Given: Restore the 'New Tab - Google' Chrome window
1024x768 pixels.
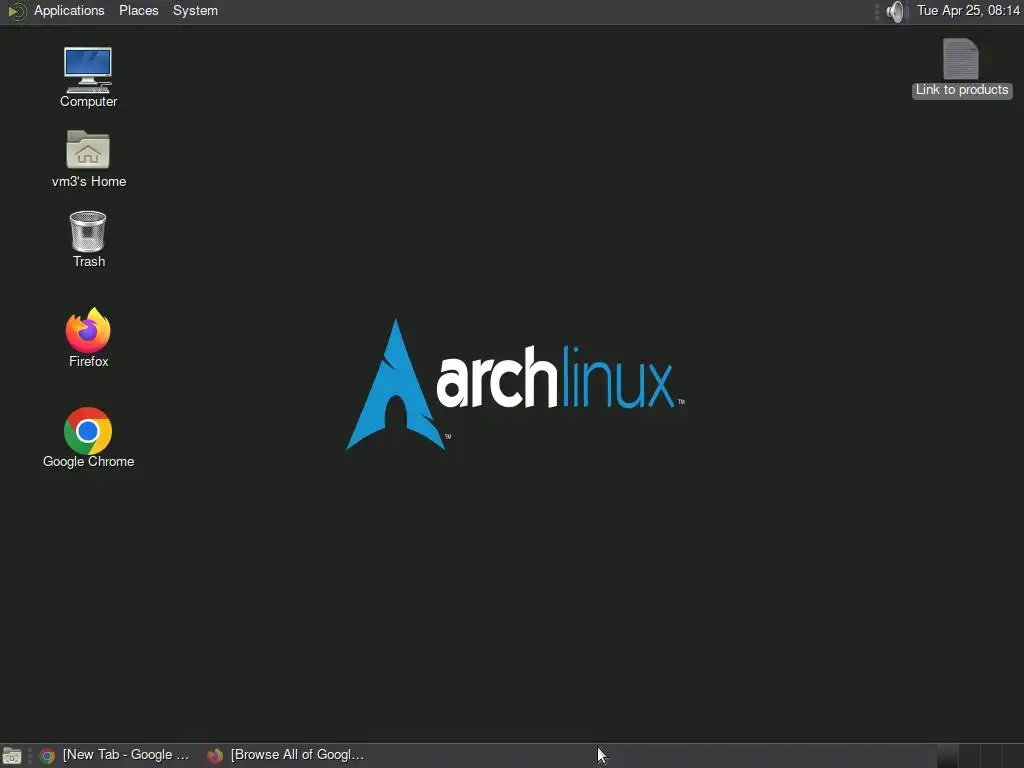Looking at the screenshot, I should [x=115, y=755].
